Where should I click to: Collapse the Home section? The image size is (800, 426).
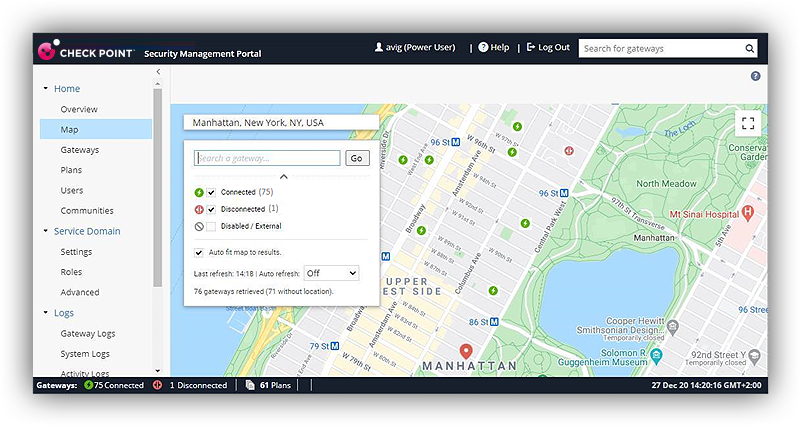(45, 88)
